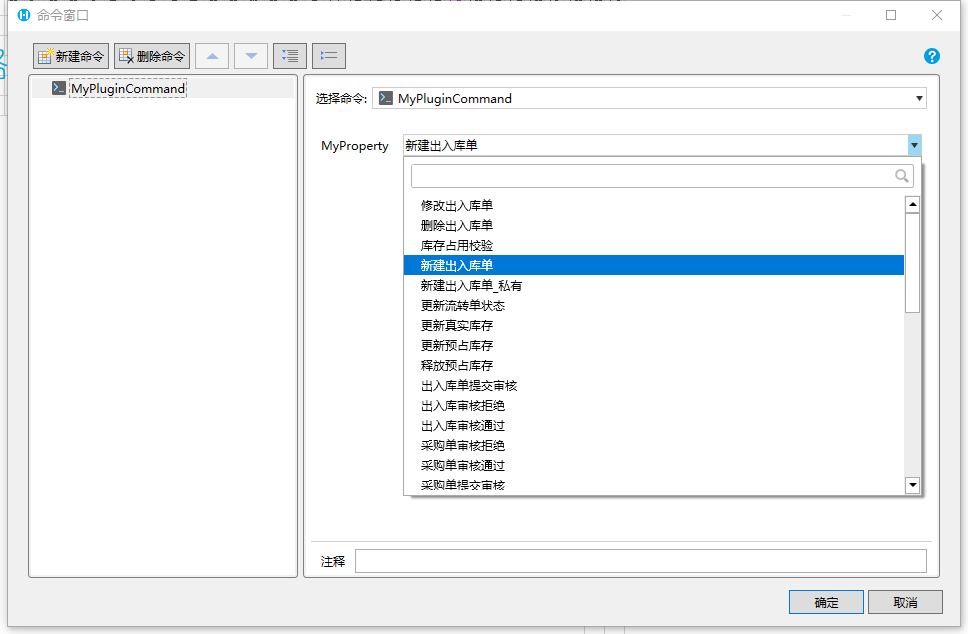Click the 命令窗口 title bar app icon
Screen dimensions: 968x634
(x=23, y=15)
